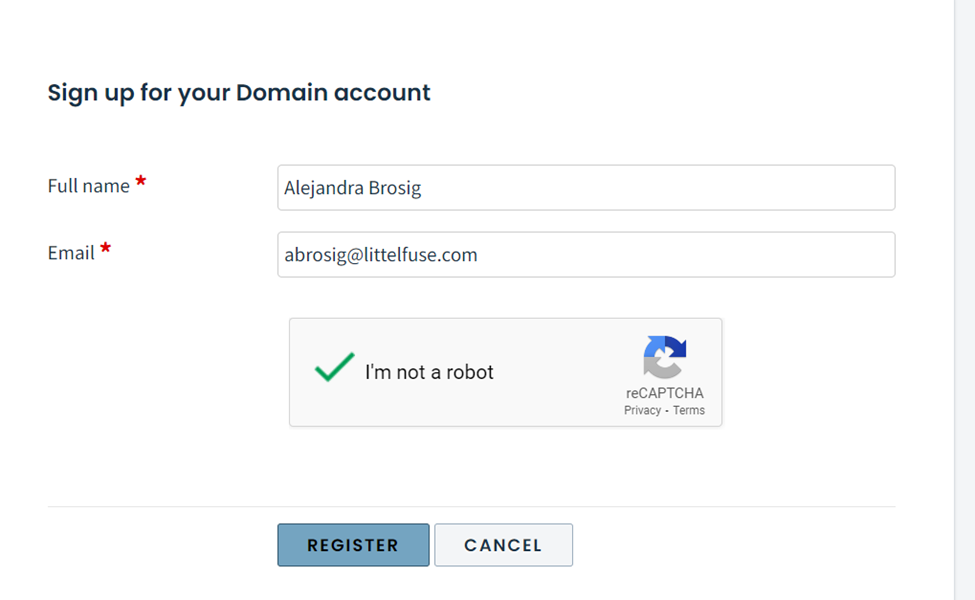The height and width of the screenshot is (600, 975).
Task: Click the "reCAPTCHA" text under the logo
Action: 665,393
